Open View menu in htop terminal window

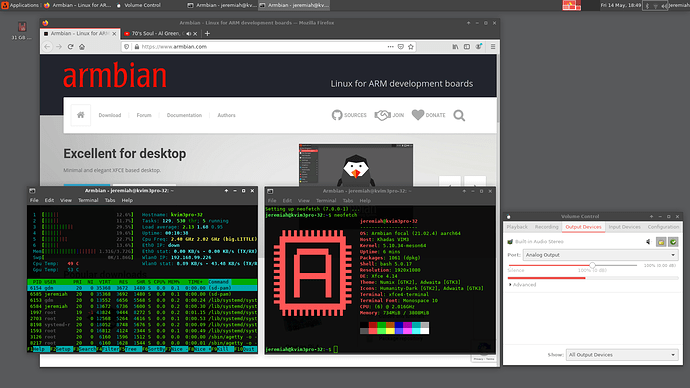tap(66, 200)
